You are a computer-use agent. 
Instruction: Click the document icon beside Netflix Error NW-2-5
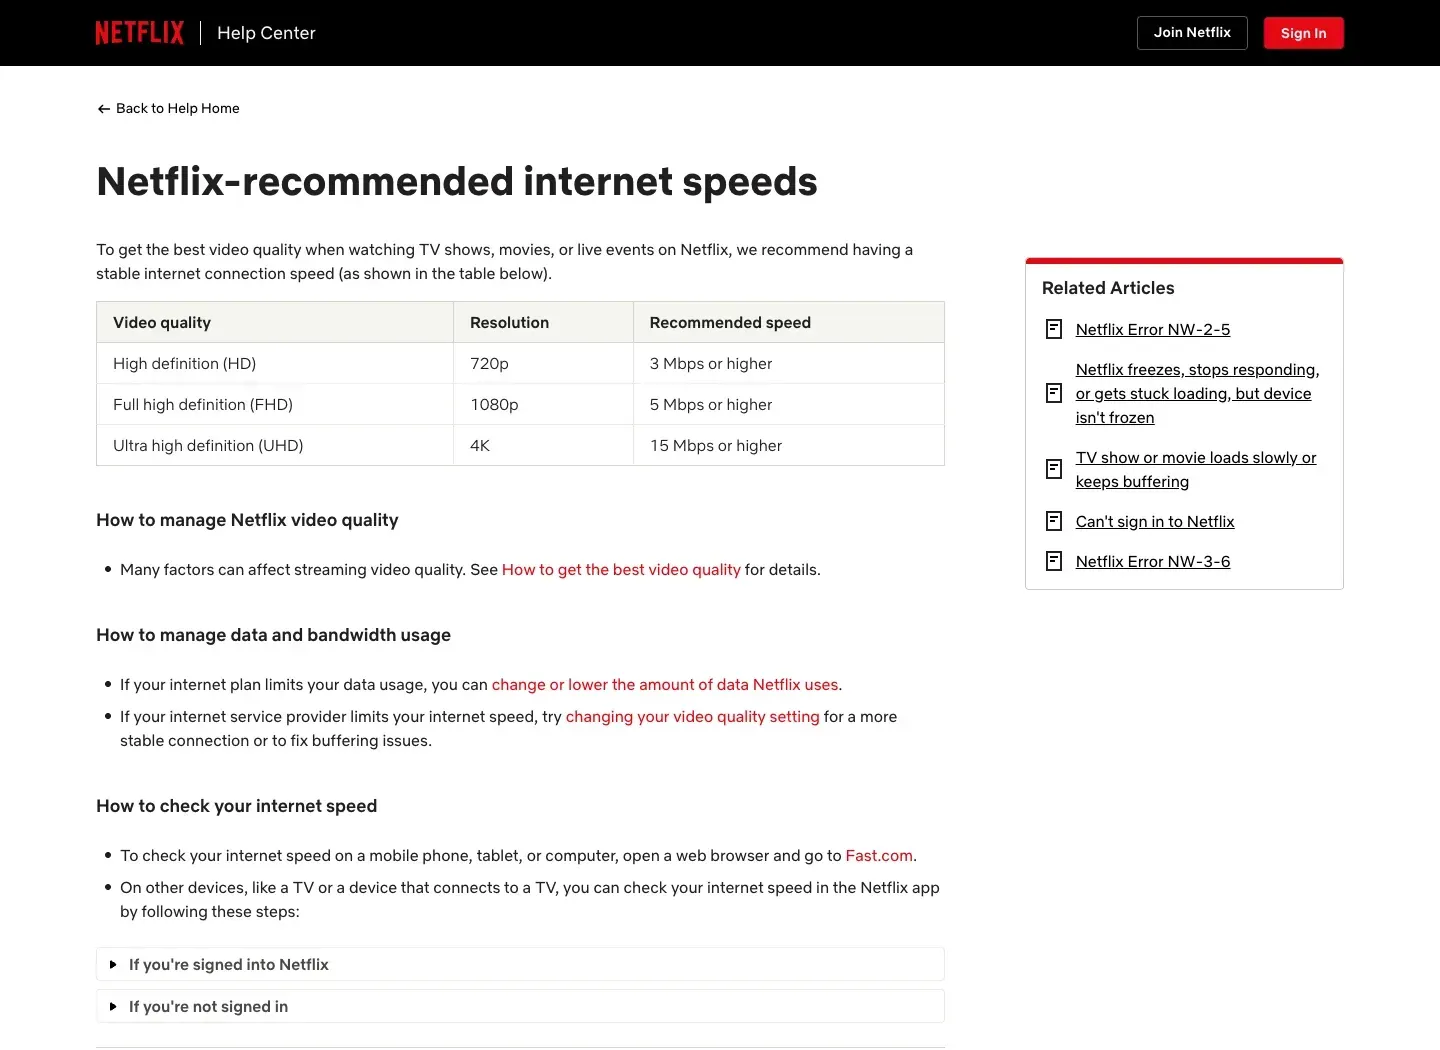tap(1054, 329)
